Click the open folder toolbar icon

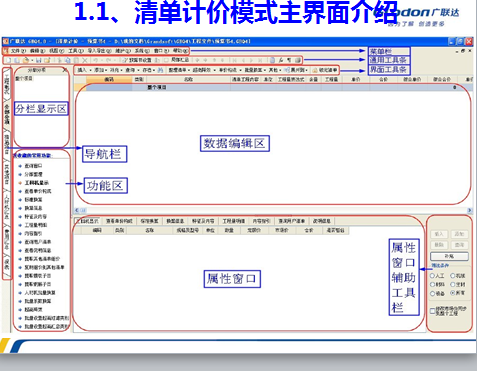(x=25, y=60)
